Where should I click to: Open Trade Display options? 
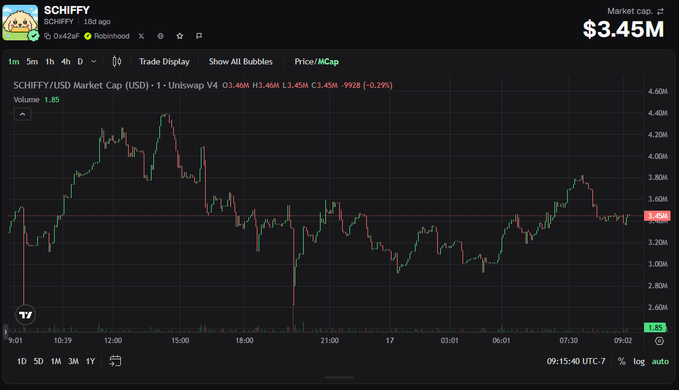(164, 61)
